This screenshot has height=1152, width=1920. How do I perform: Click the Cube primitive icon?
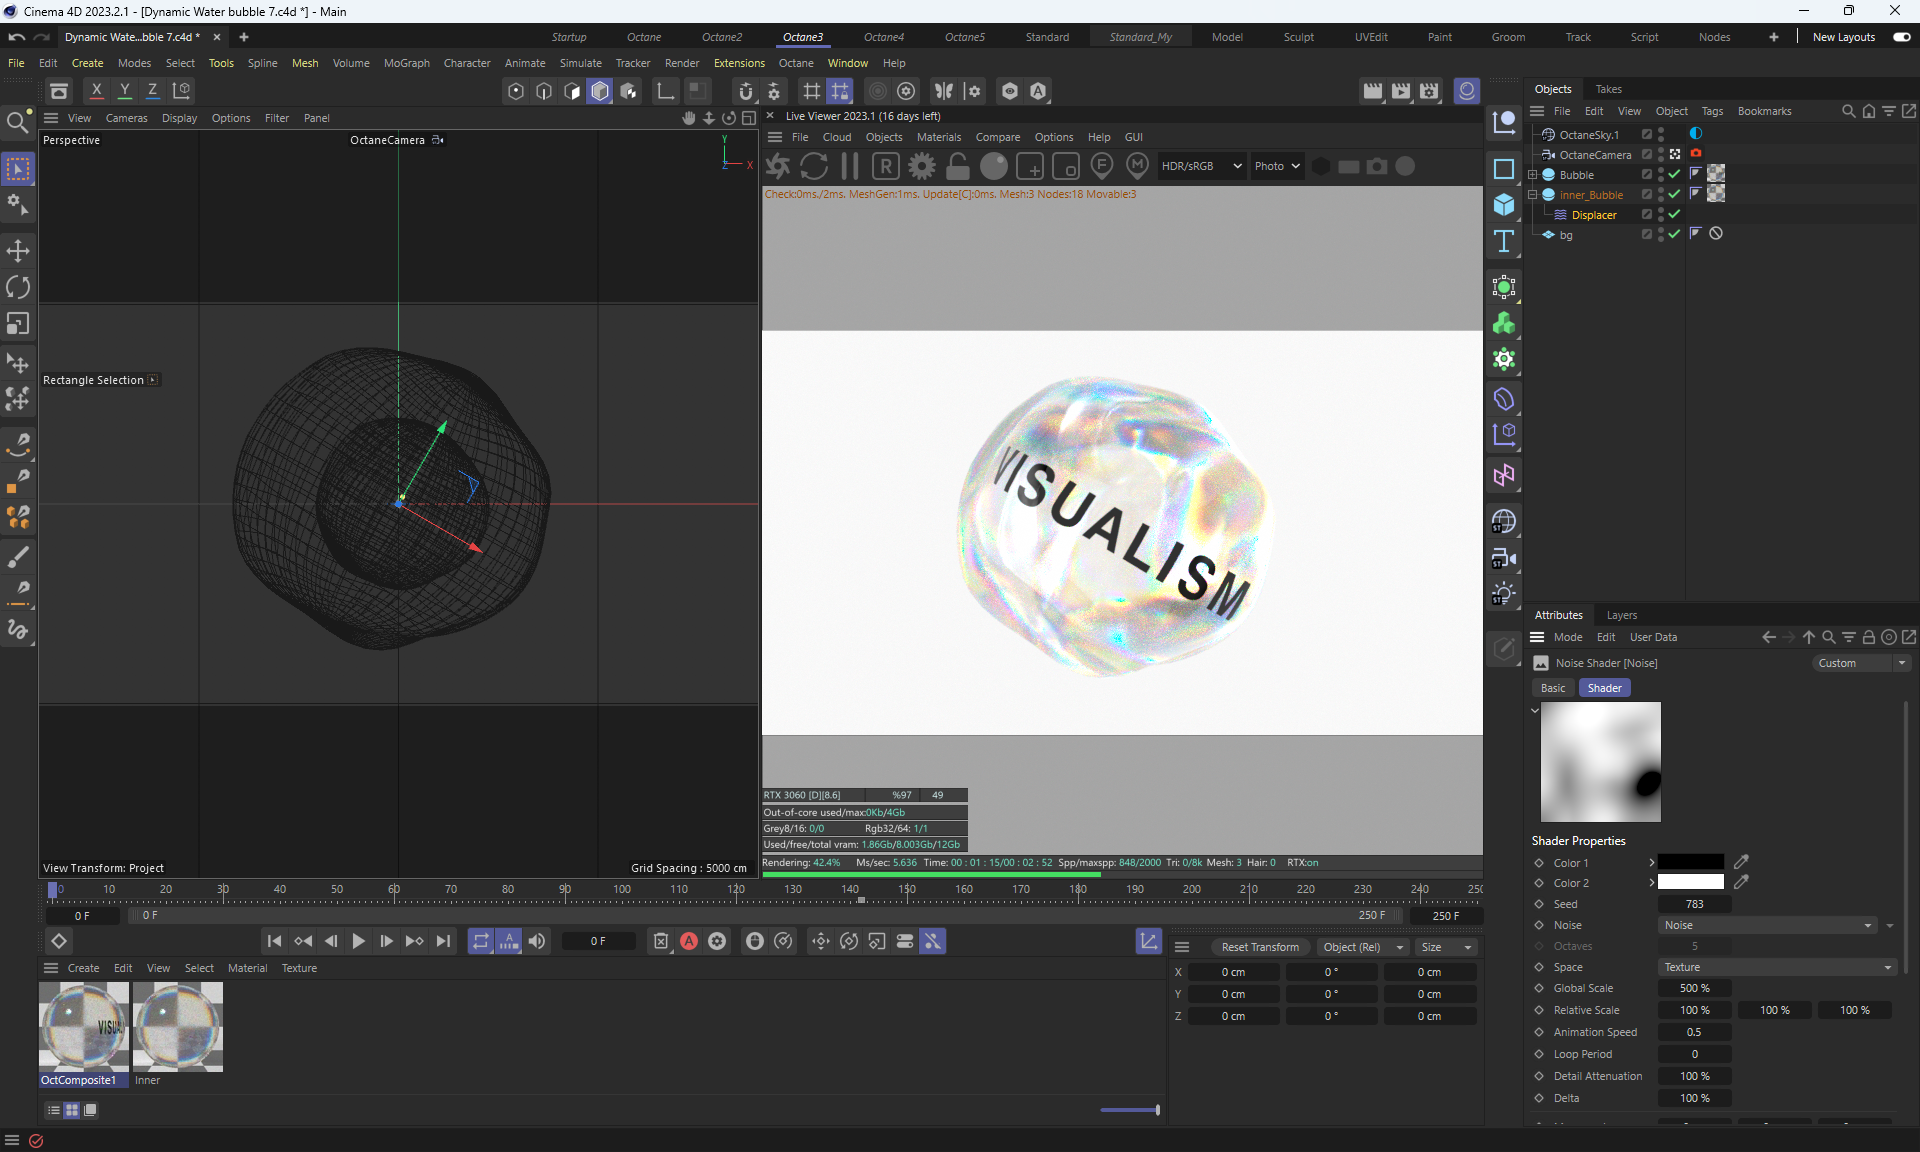click(1504, 205)
